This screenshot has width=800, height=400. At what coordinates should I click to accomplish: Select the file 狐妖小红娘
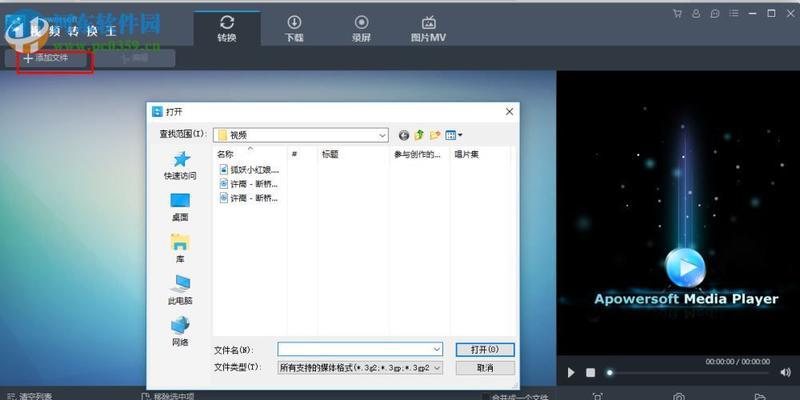249,169
